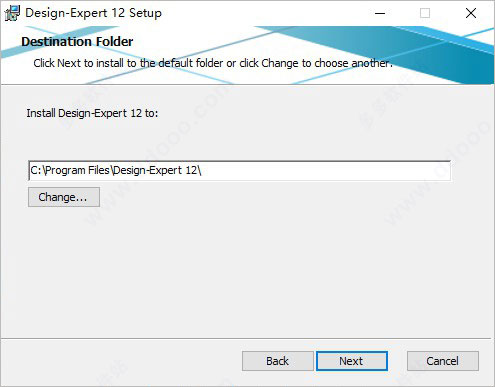Place the cursor after the path's trailing backslash

(202, 170)
